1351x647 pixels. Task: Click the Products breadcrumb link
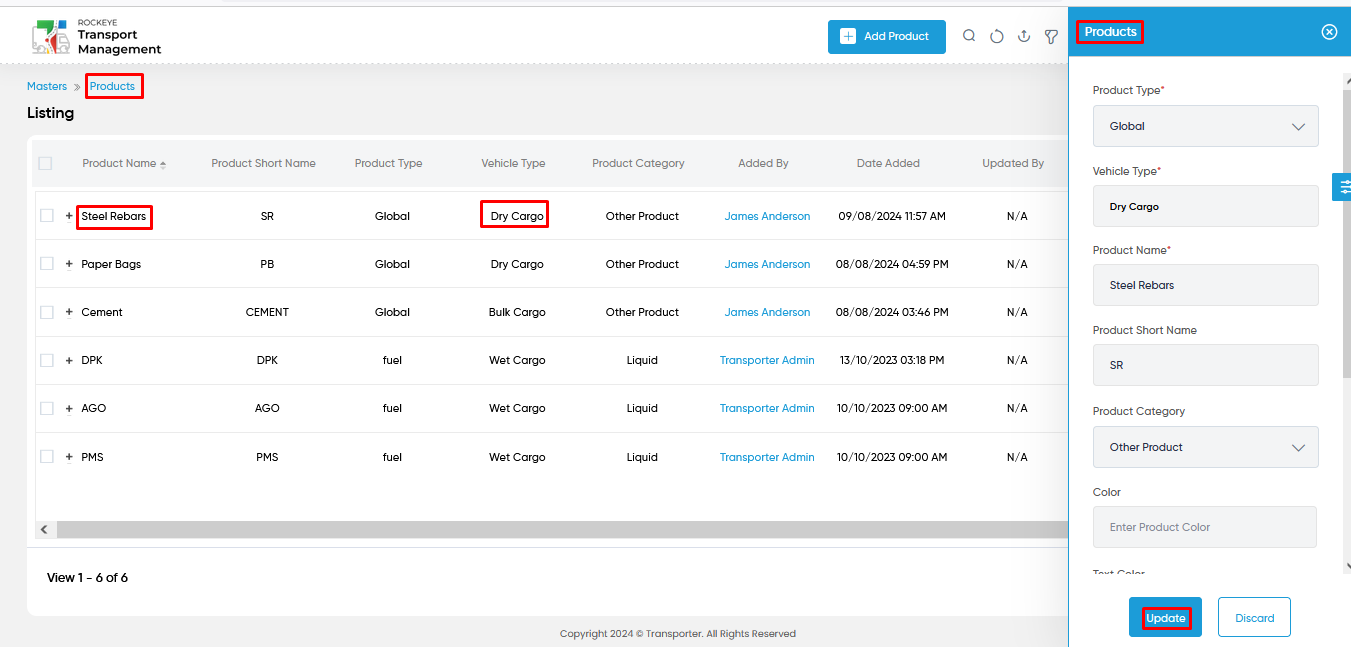112,86
